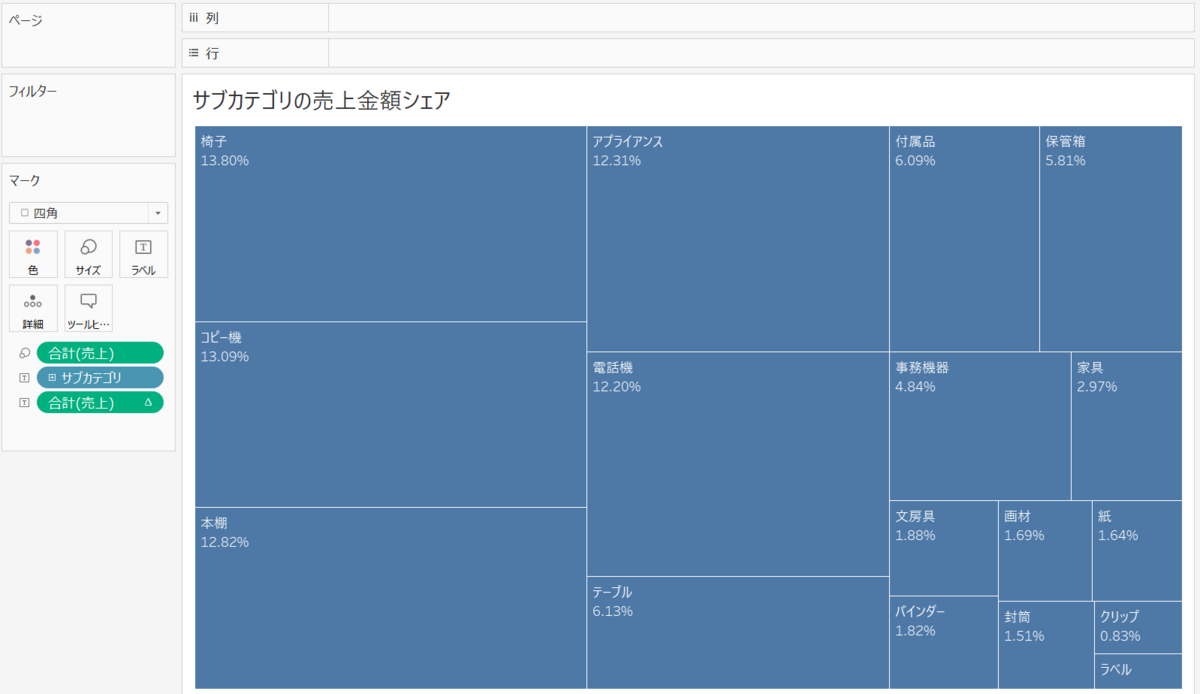Open the 四角 mark type dropdown

click(x=88, y=213)
